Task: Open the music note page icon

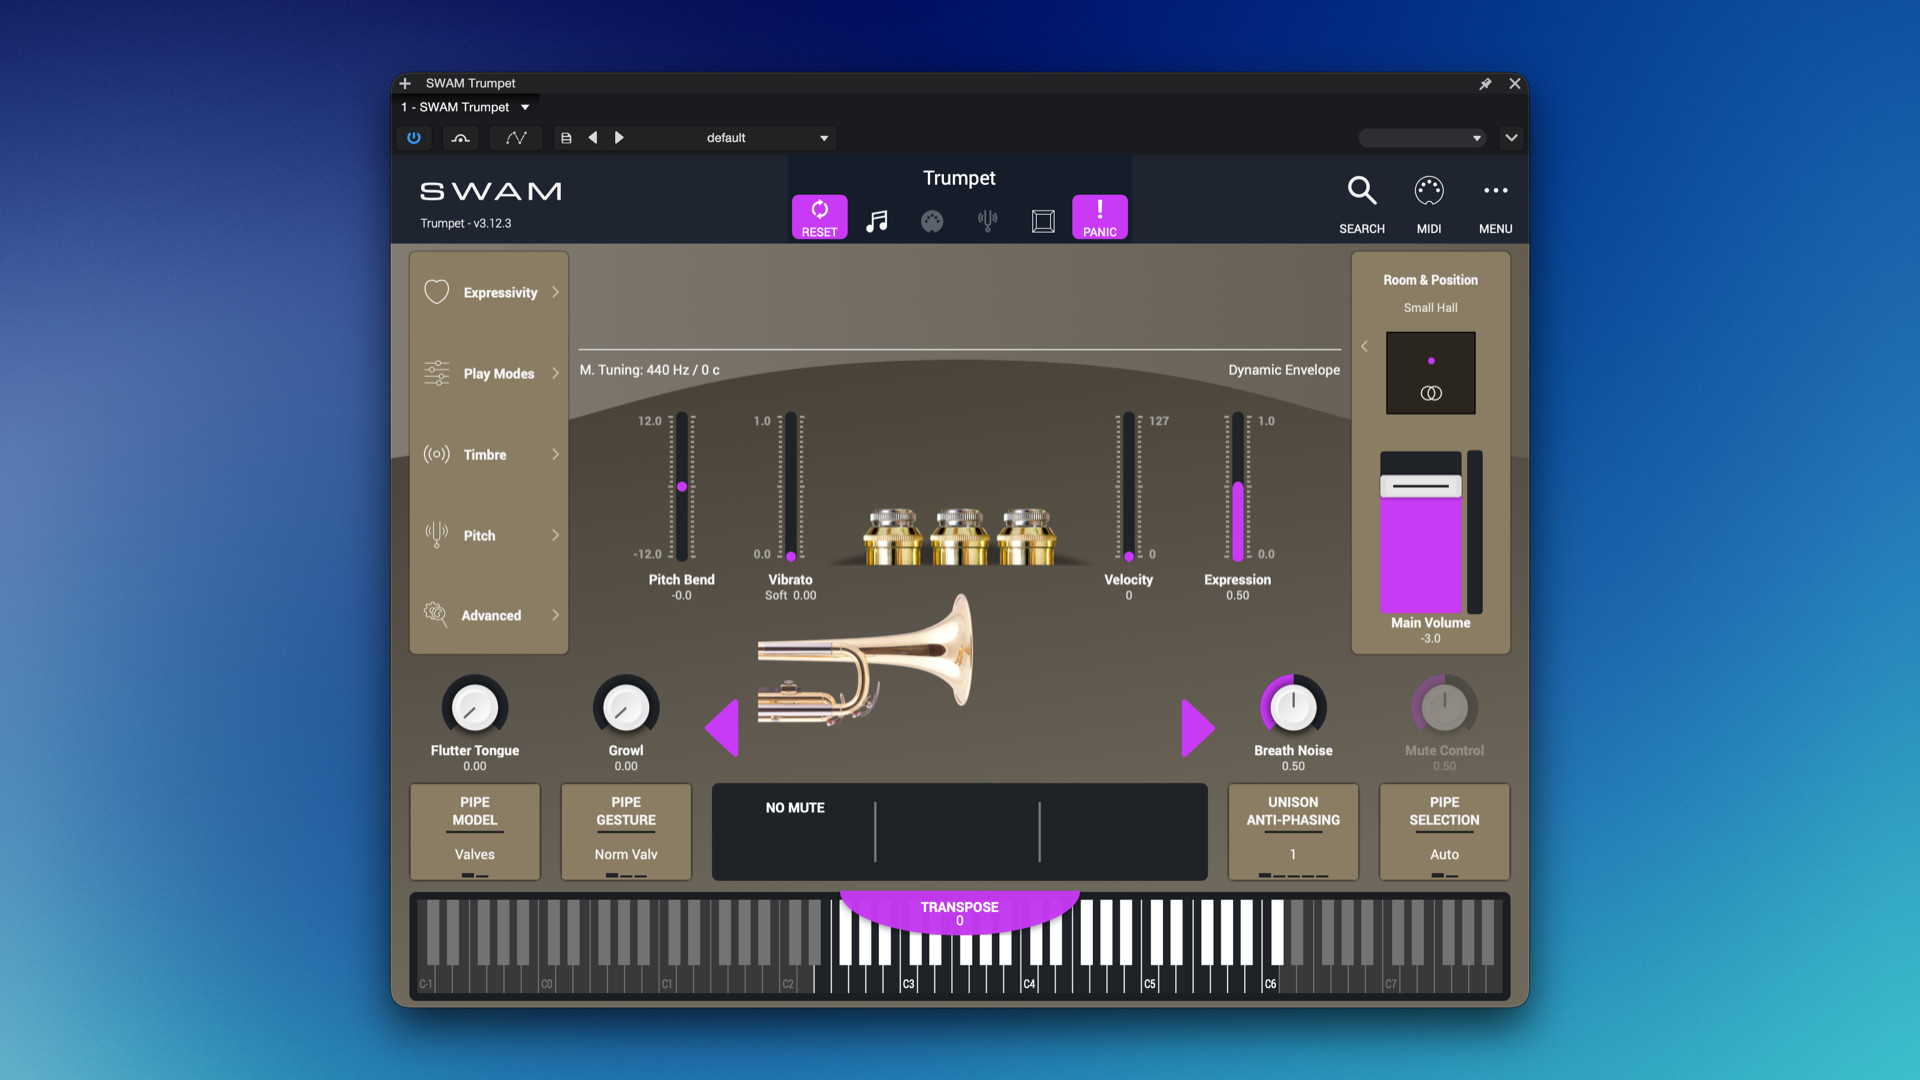Action: tap(876, 221)
